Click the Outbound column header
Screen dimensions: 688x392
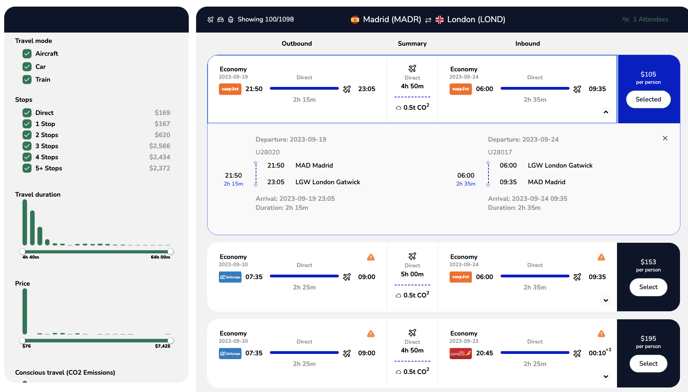(297, 43)
